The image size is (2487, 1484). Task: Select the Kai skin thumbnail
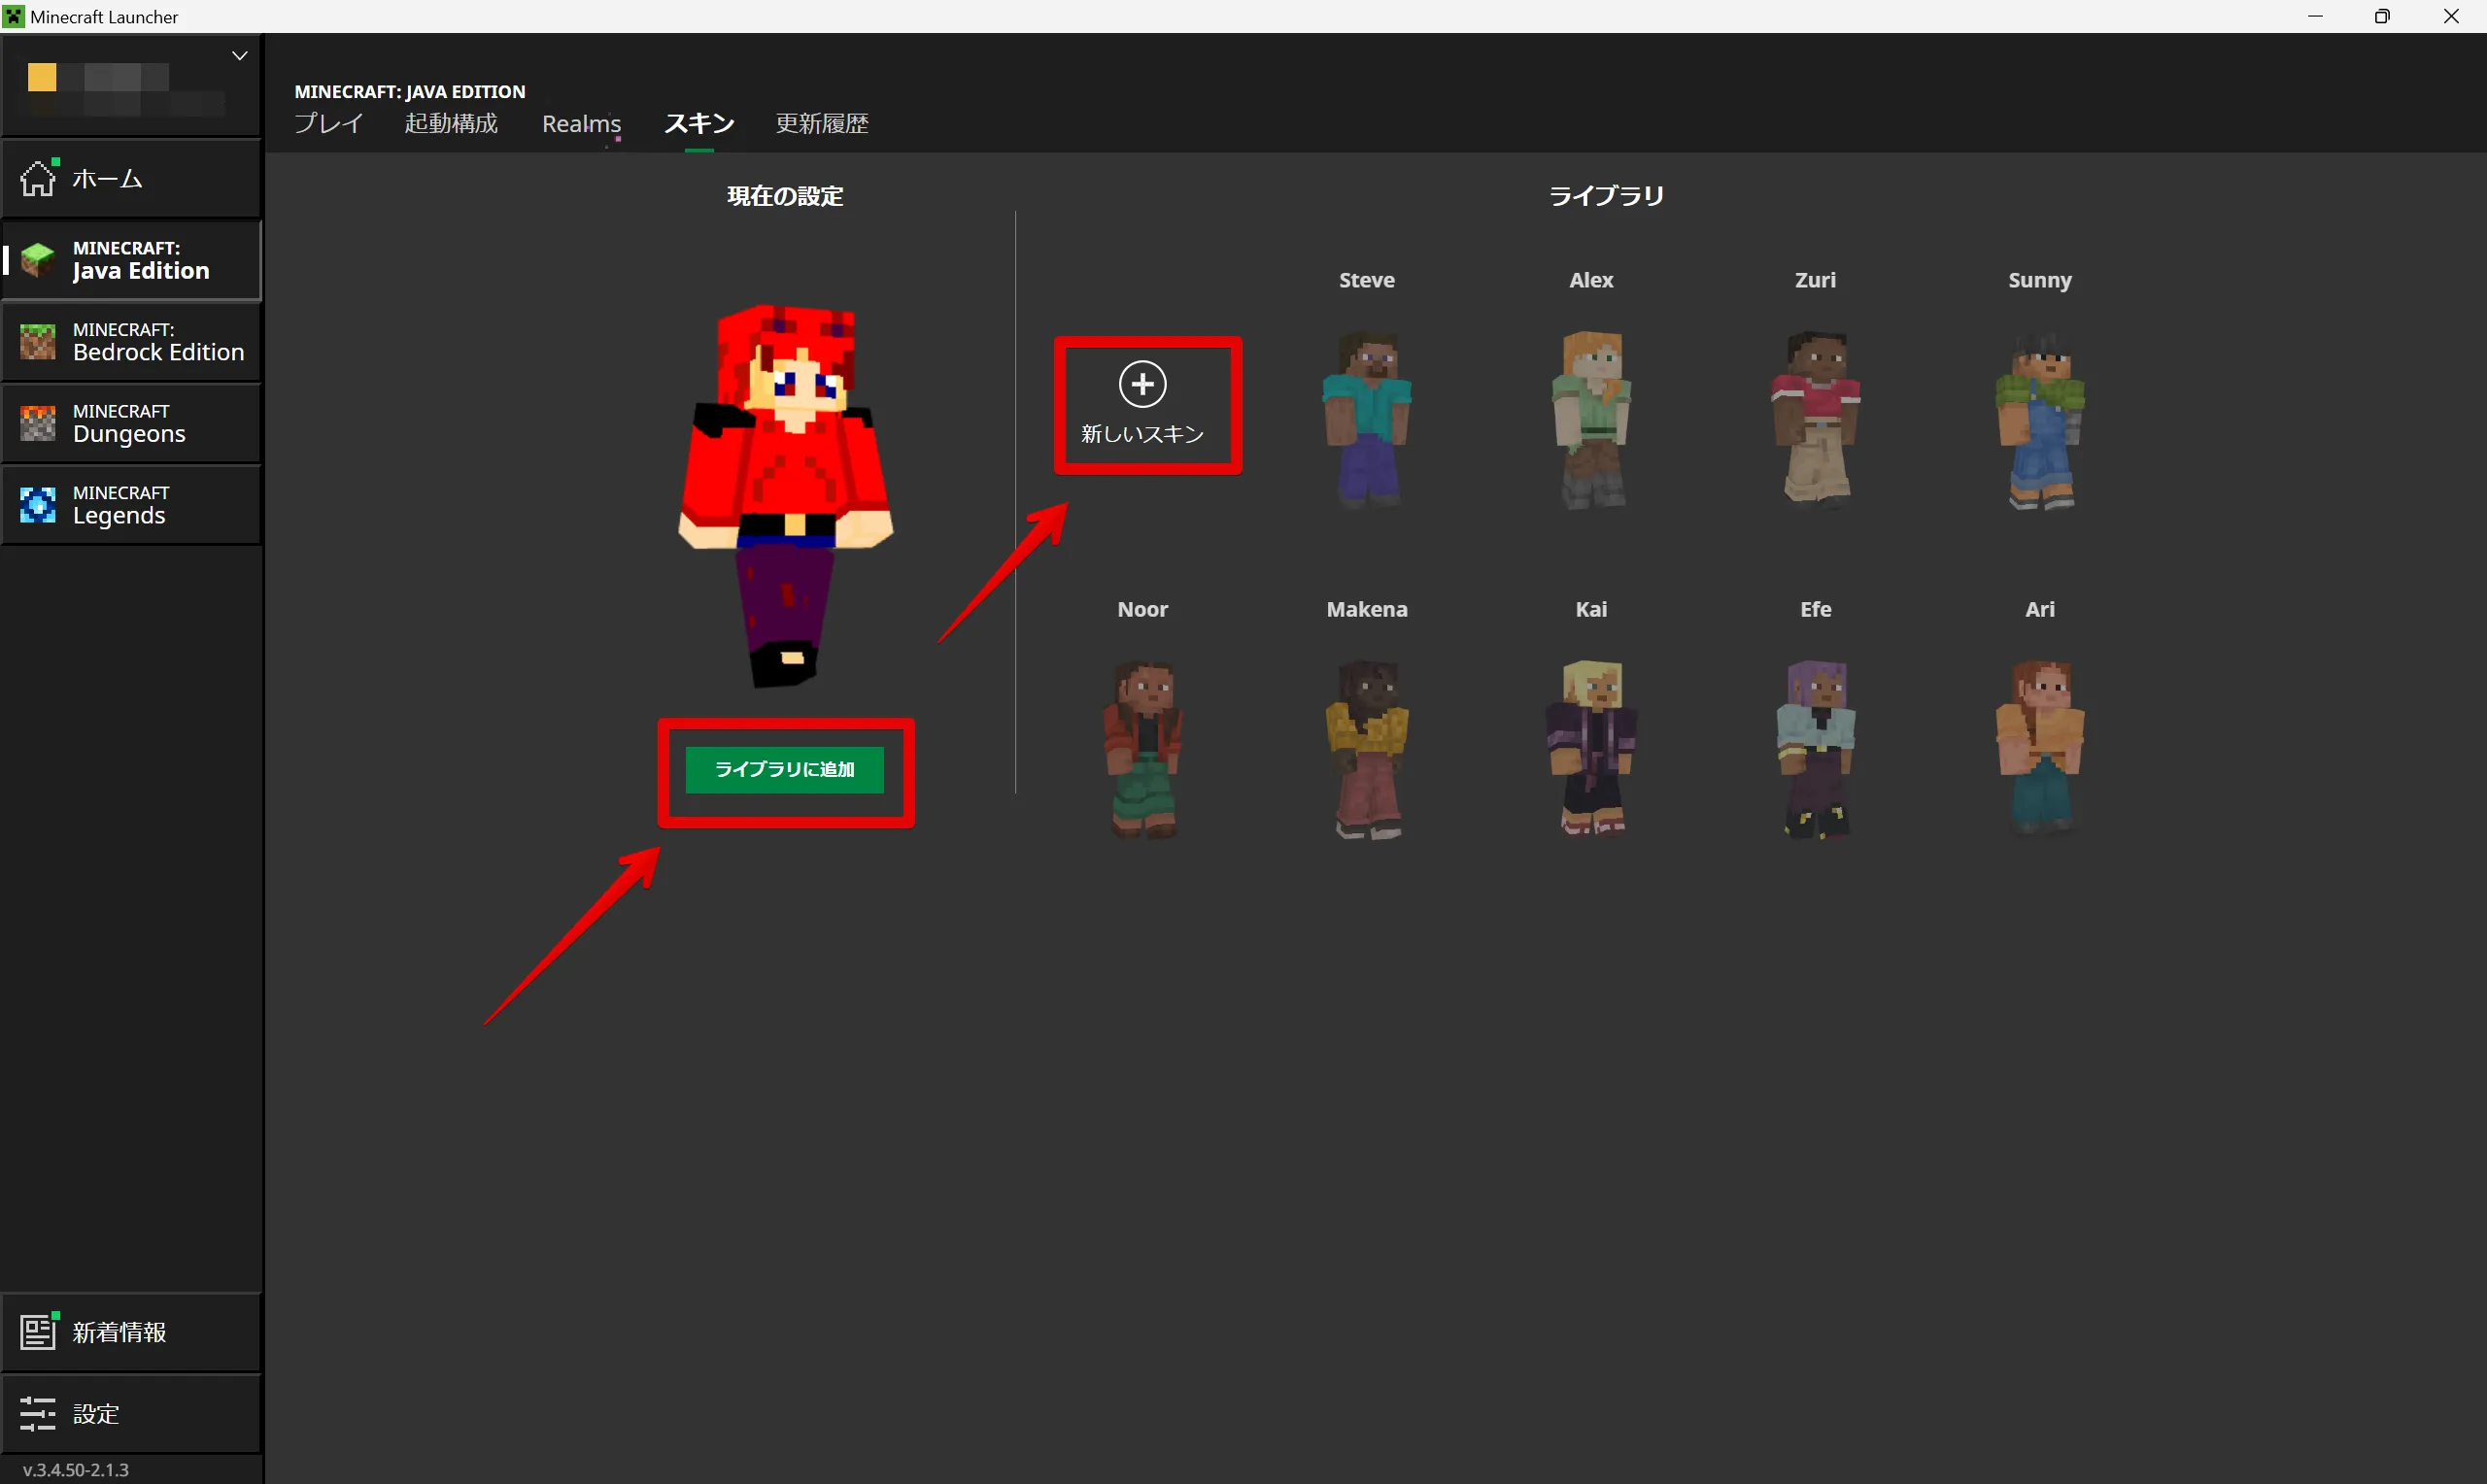coord(1591,749)
